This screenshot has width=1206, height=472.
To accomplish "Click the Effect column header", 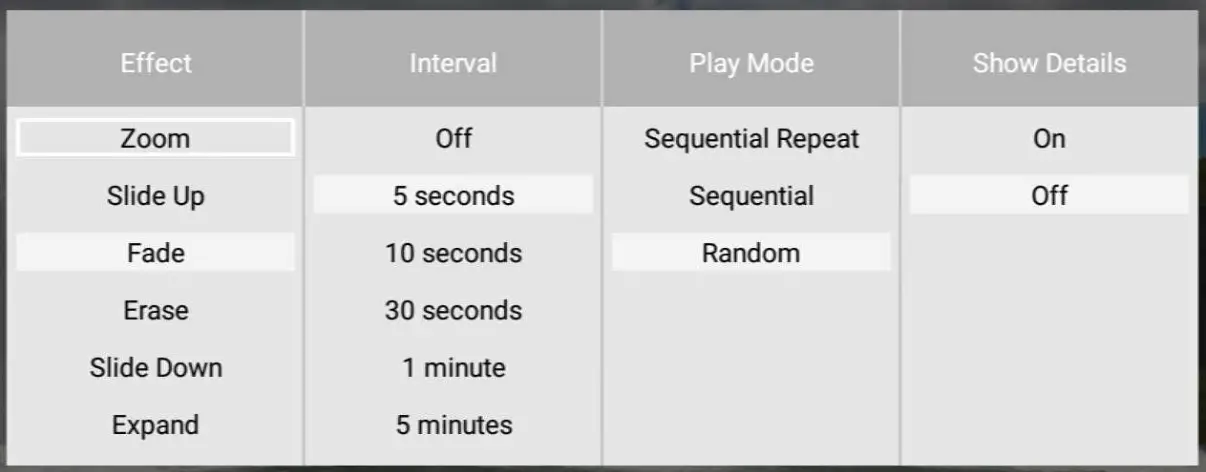I will point(155,63).
